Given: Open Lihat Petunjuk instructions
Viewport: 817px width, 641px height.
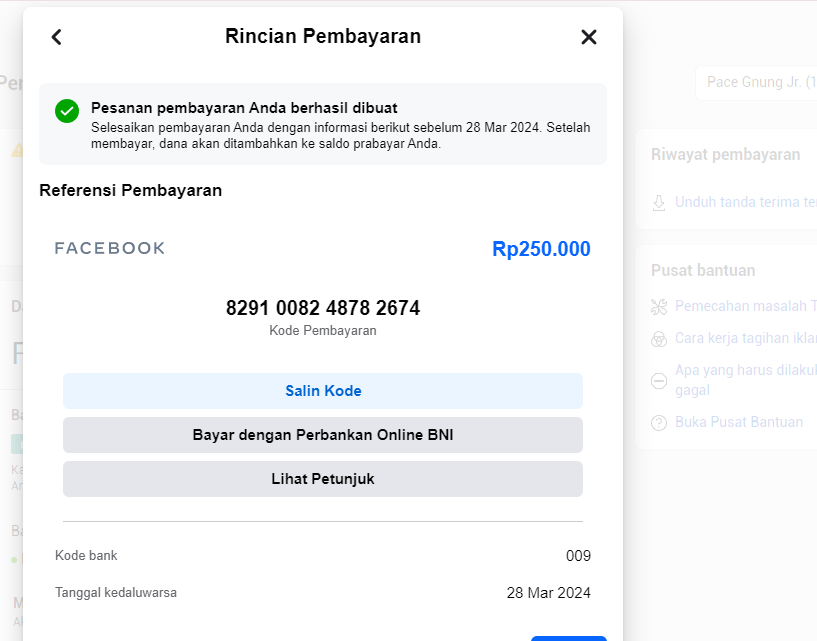Looking at the screenshot, I should point(322,479).
